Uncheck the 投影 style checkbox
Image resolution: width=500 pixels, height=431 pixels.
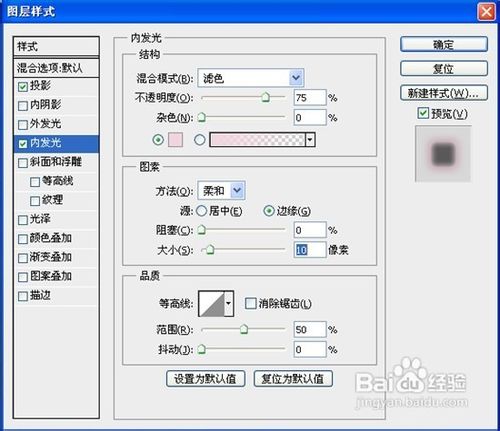(23, 87)
